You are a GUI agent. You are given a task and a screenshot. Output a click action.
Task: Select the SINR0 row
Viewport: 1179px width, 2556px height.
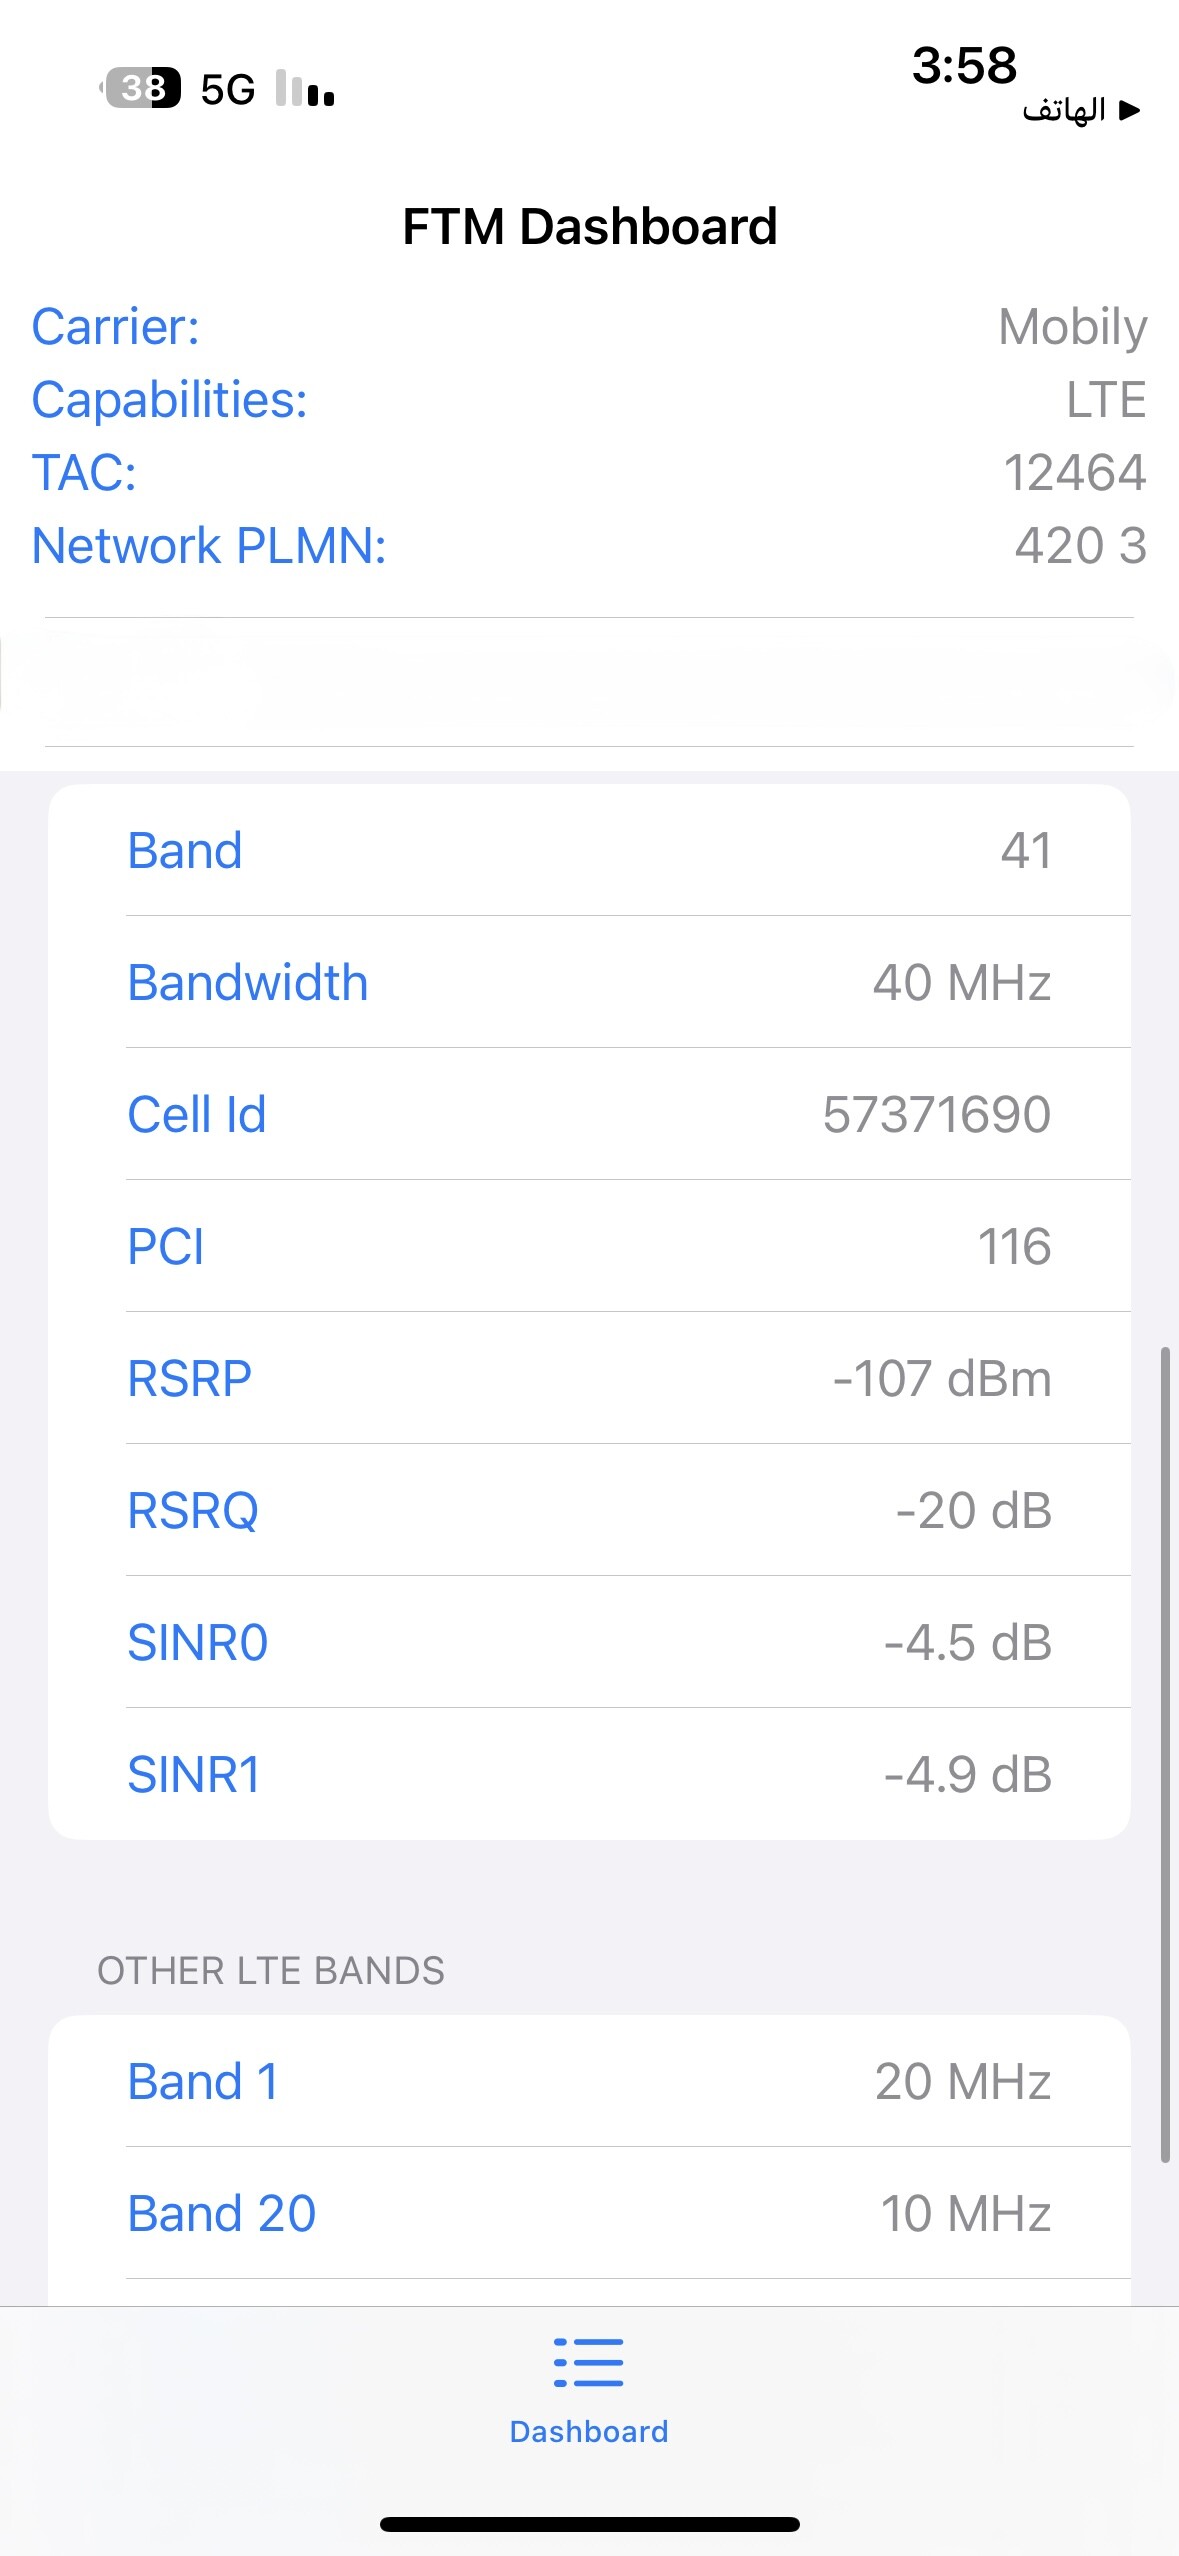pos(589,1643)
